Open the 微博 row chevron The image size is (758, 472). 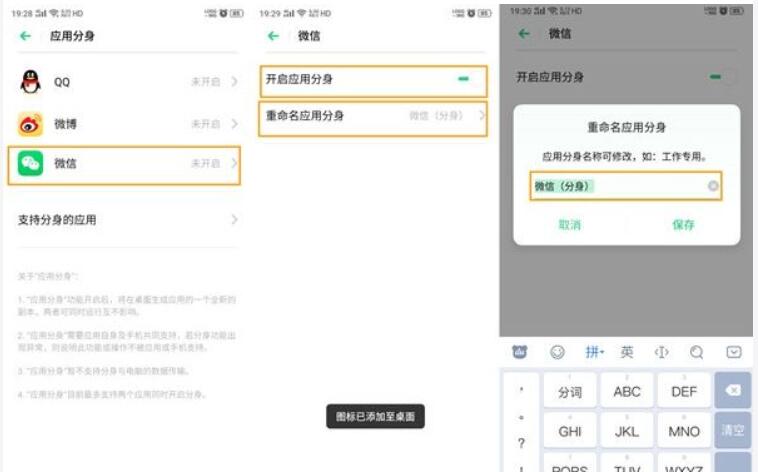pyautogui.click(x=234, y=124)
